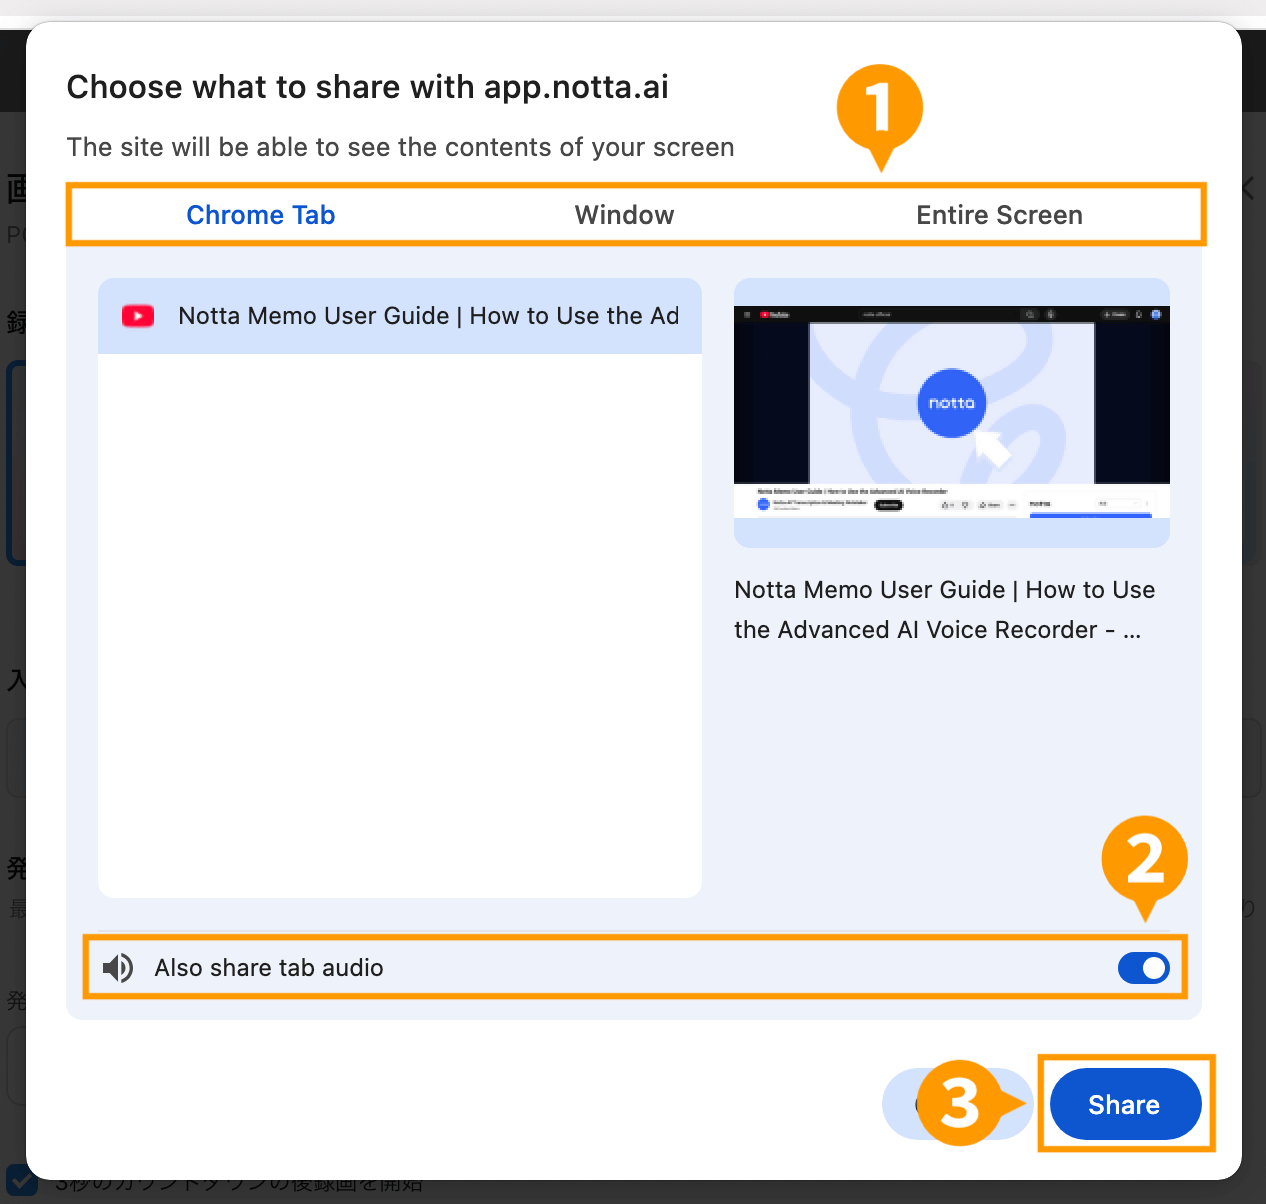
Task: Click the 'Also share tab audio' label
Action: click(269, 968)
